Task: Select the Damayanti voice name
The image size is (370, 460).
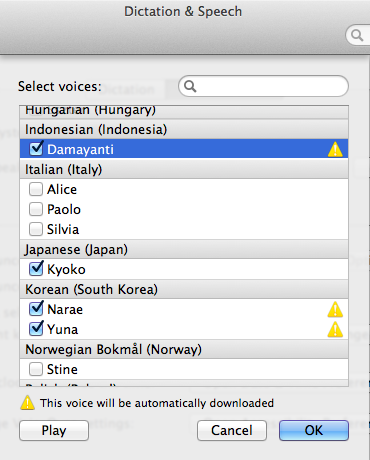Action: pos(80,149)
